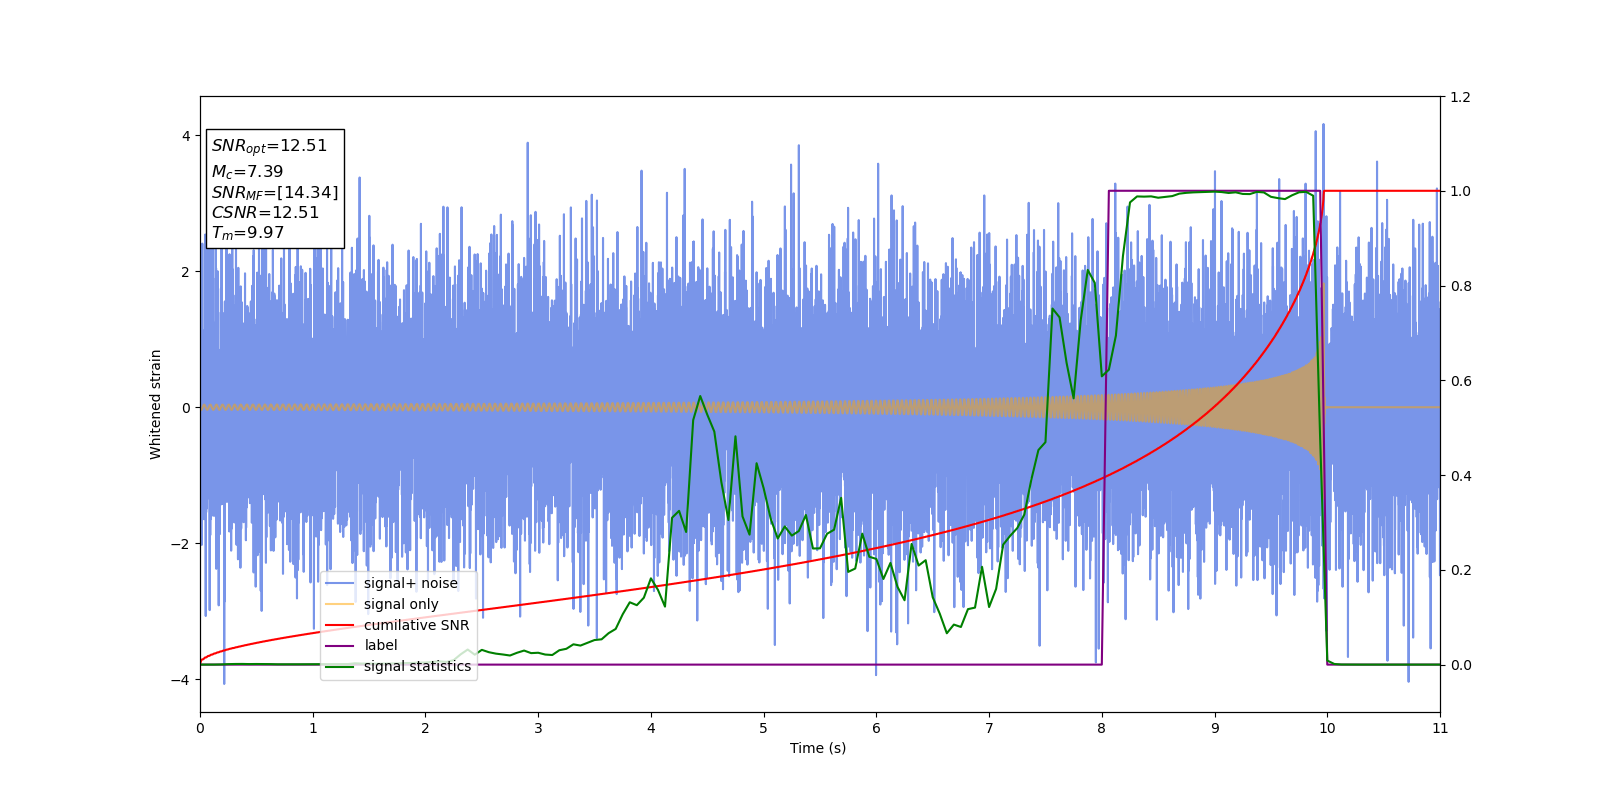The height and width of the screenshot is (800, 1600).
Task: Click the green 'signal statistics' legend line sample
Action: (x=340, y=666)
